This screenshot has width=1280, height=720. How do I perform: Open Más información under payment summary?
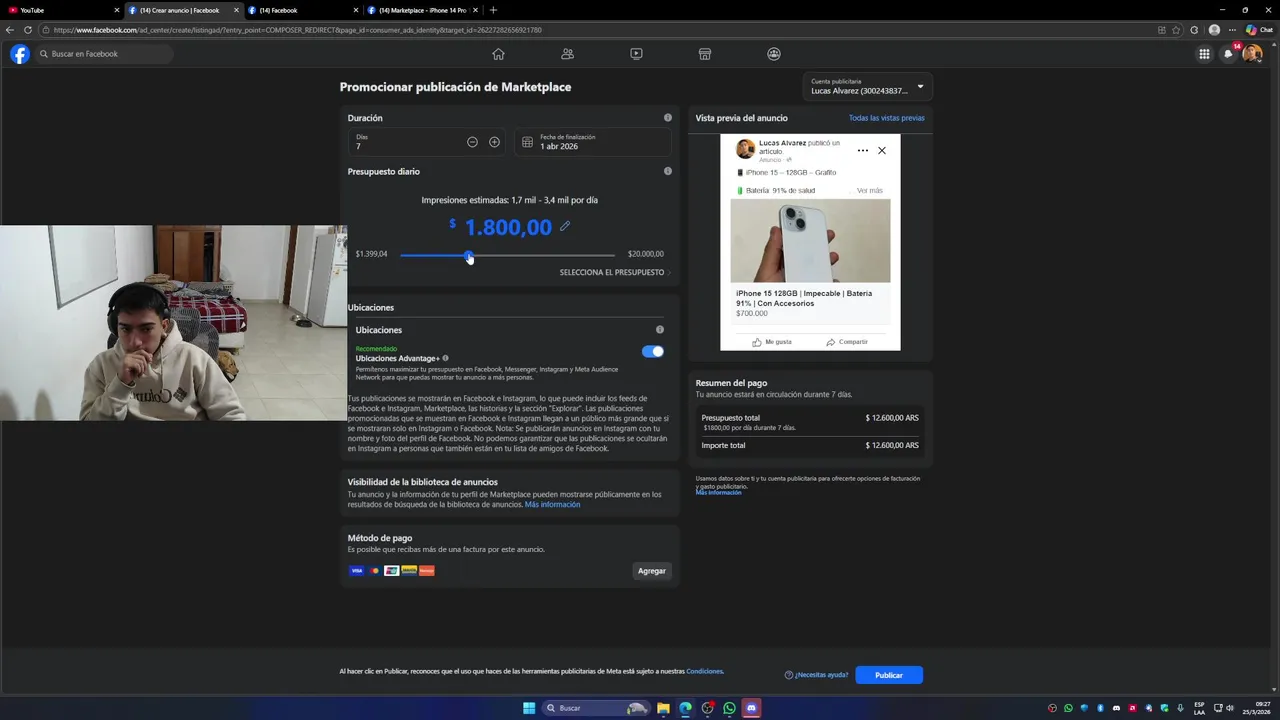(719, 493)
